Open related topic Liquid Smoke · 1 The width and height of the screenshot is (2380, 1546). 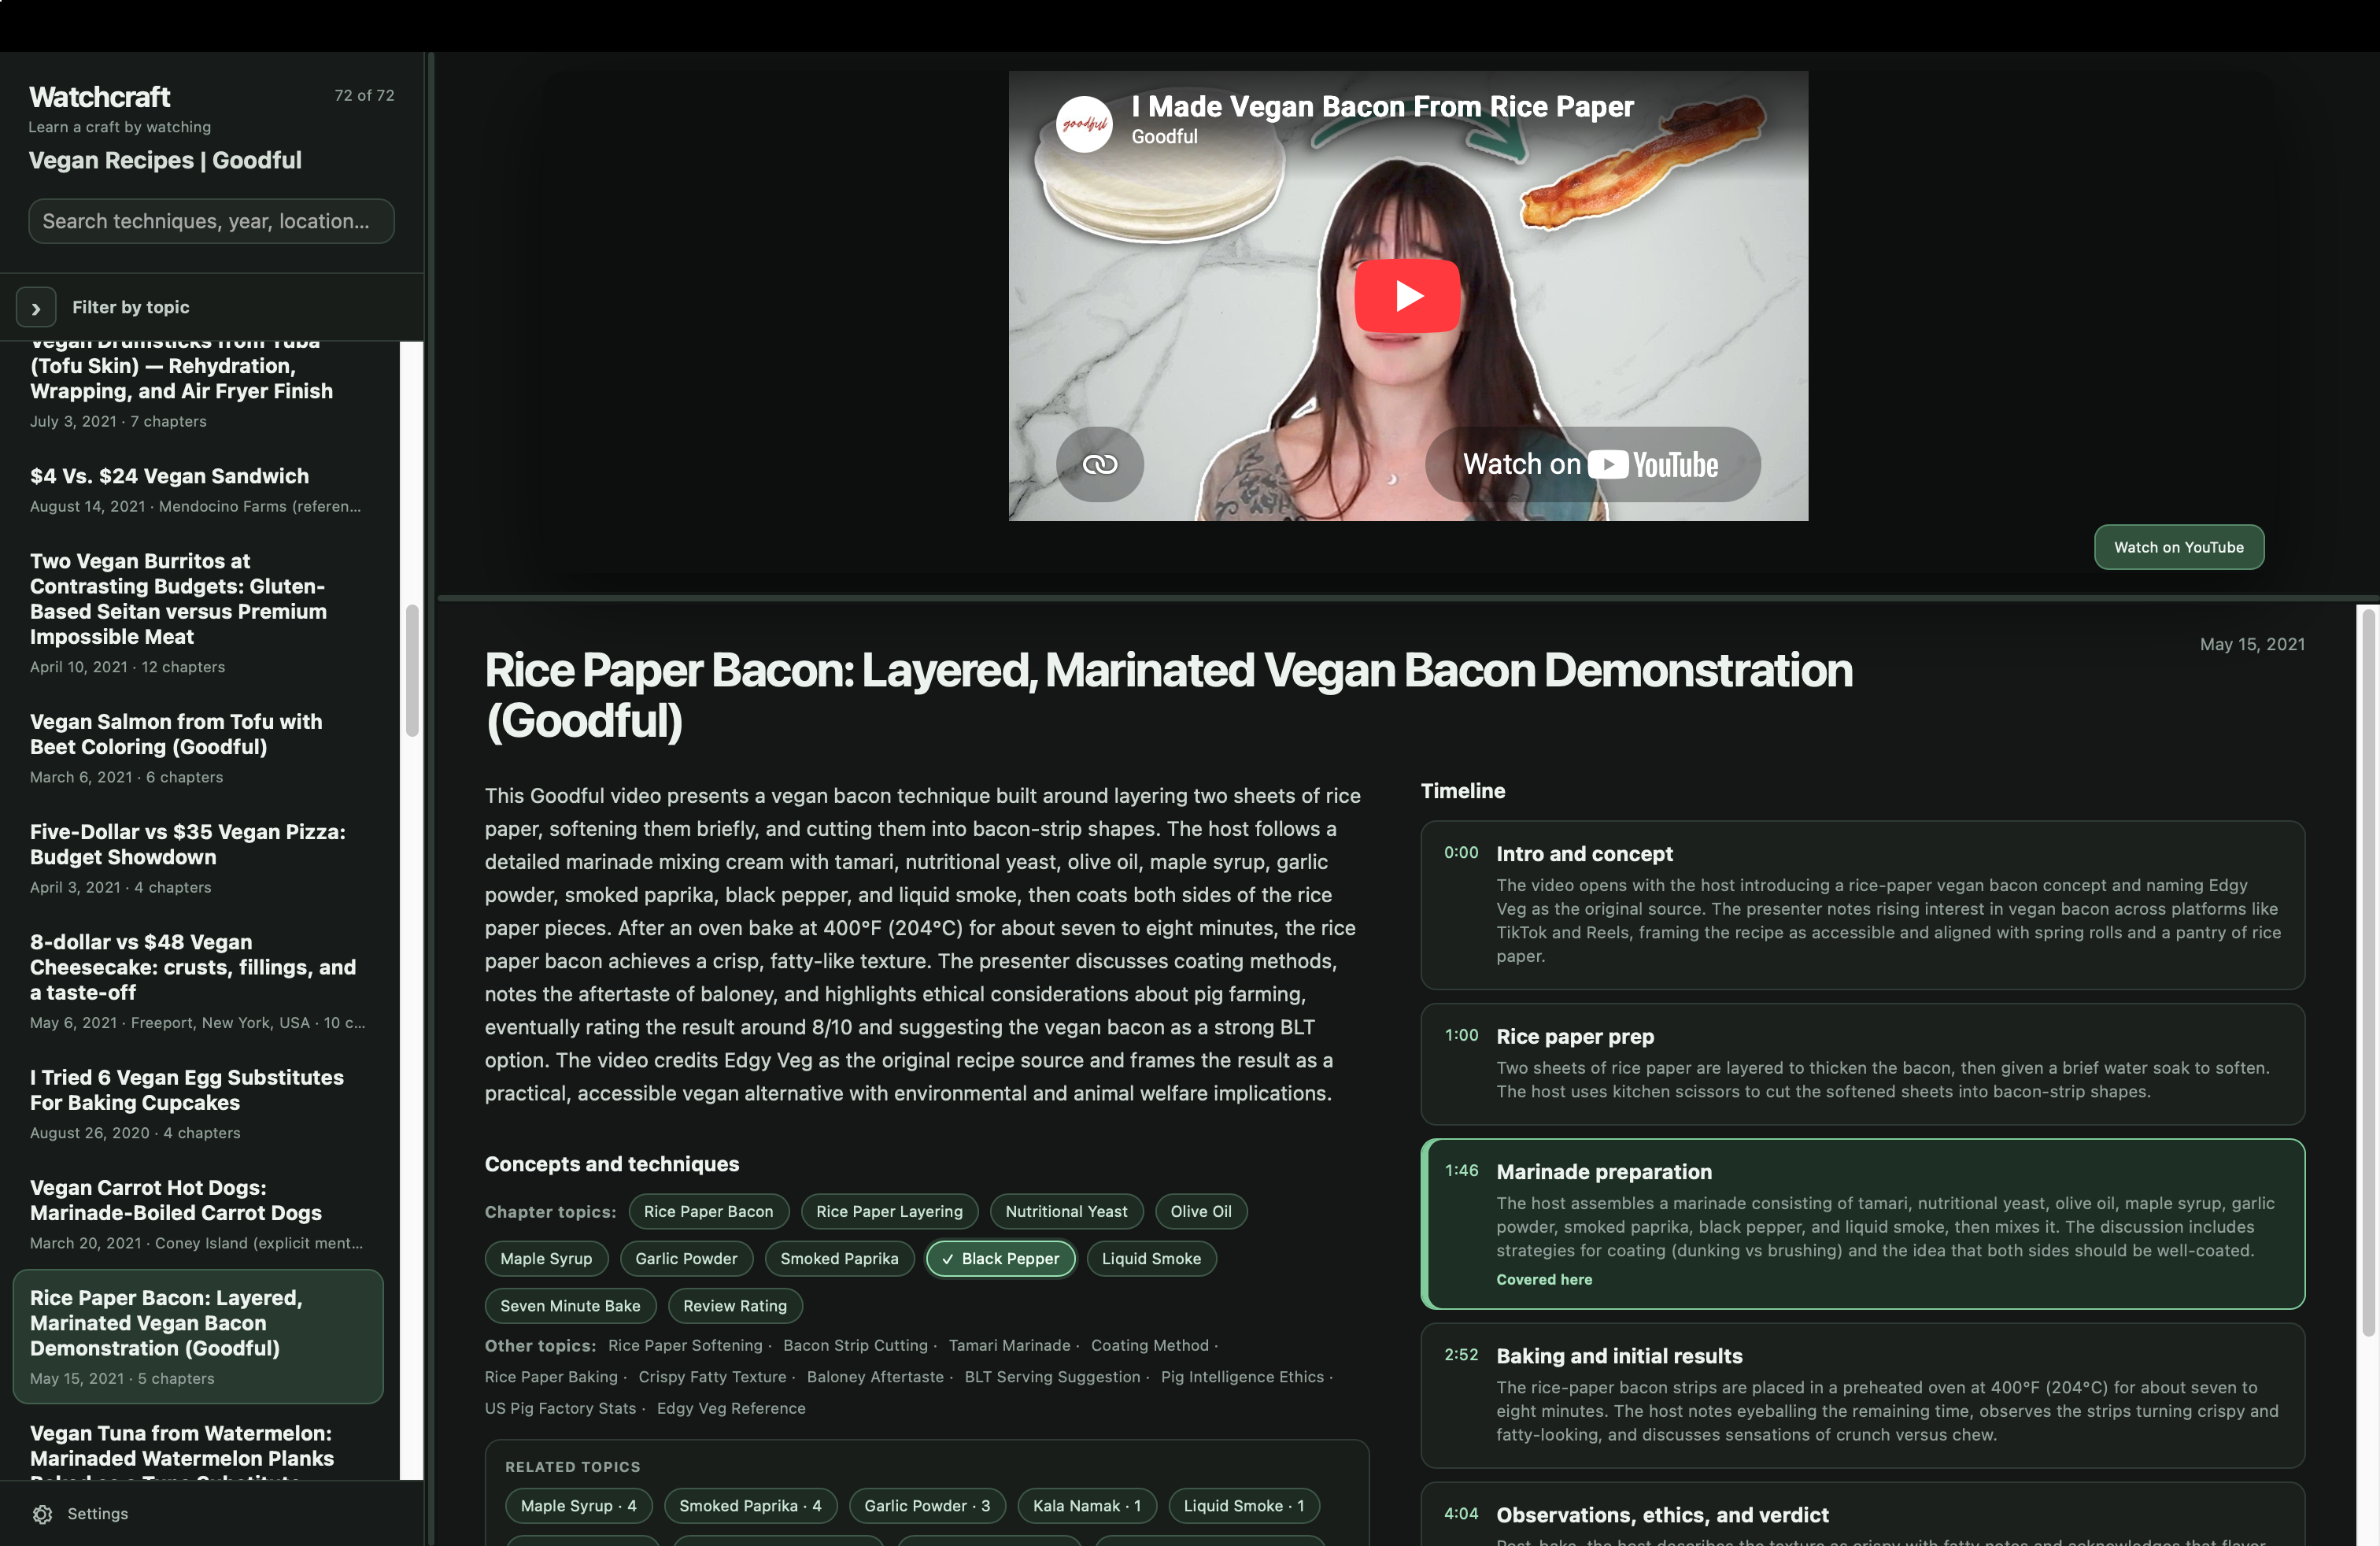[x=1243, y=1505]
